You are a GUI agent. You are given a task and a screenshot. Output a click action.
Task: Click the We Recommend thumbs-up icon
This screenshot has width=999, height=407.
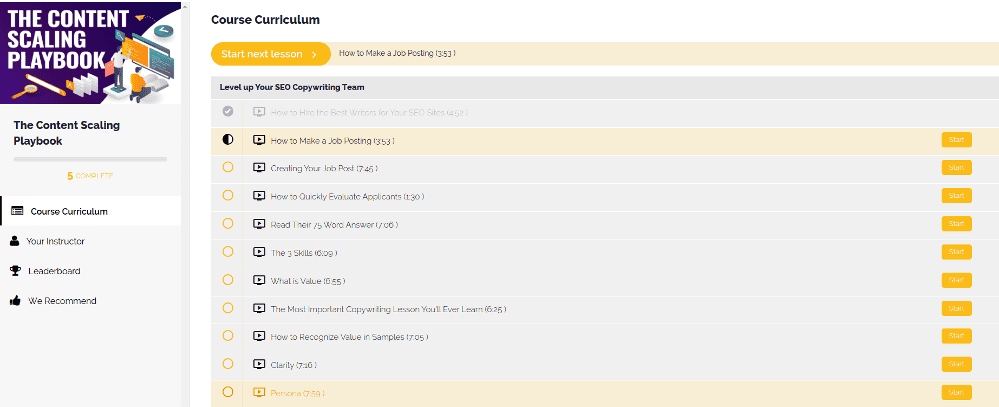click(x=15, y=301)
